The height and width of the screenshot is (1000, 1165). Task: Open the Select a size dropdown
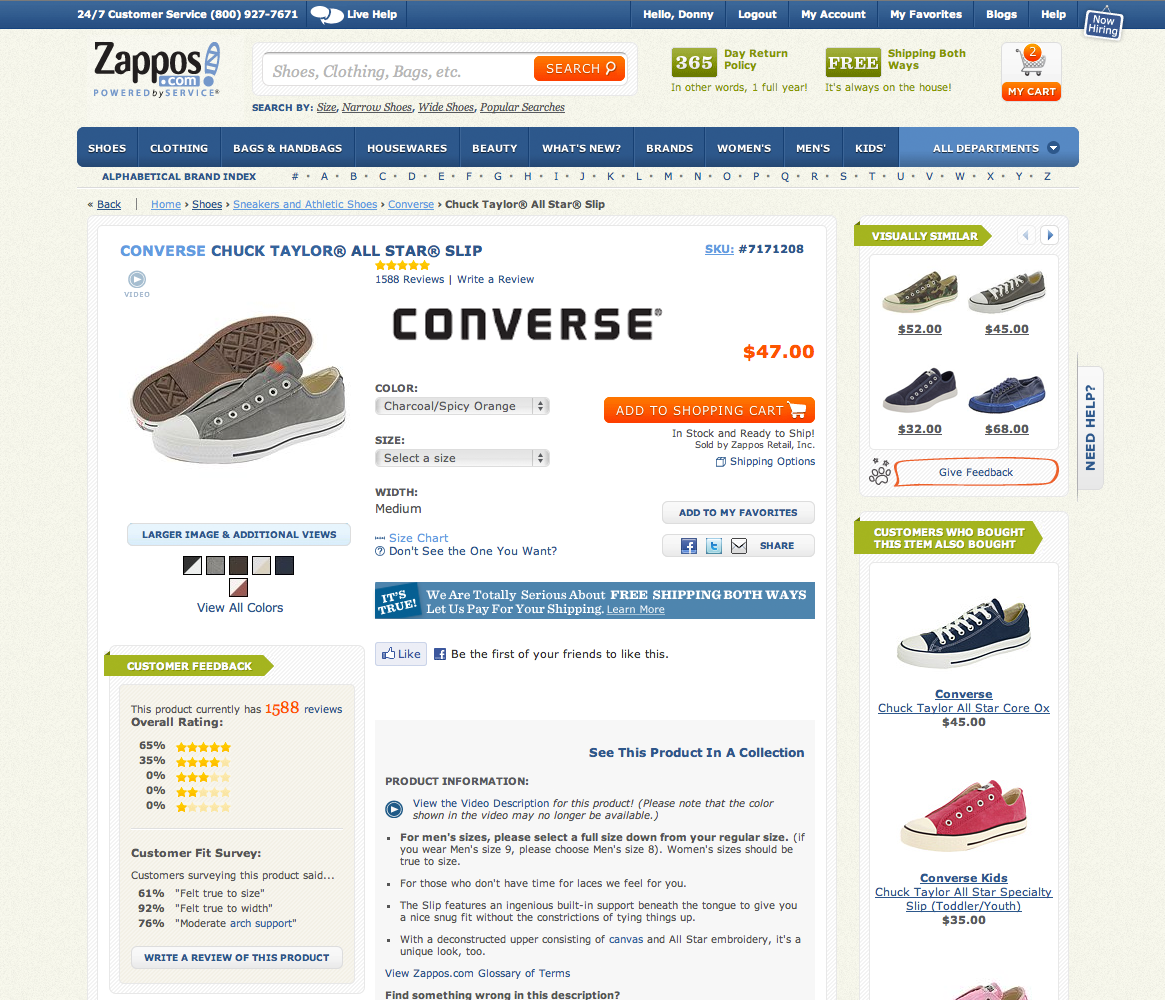(x=462, y=458)
